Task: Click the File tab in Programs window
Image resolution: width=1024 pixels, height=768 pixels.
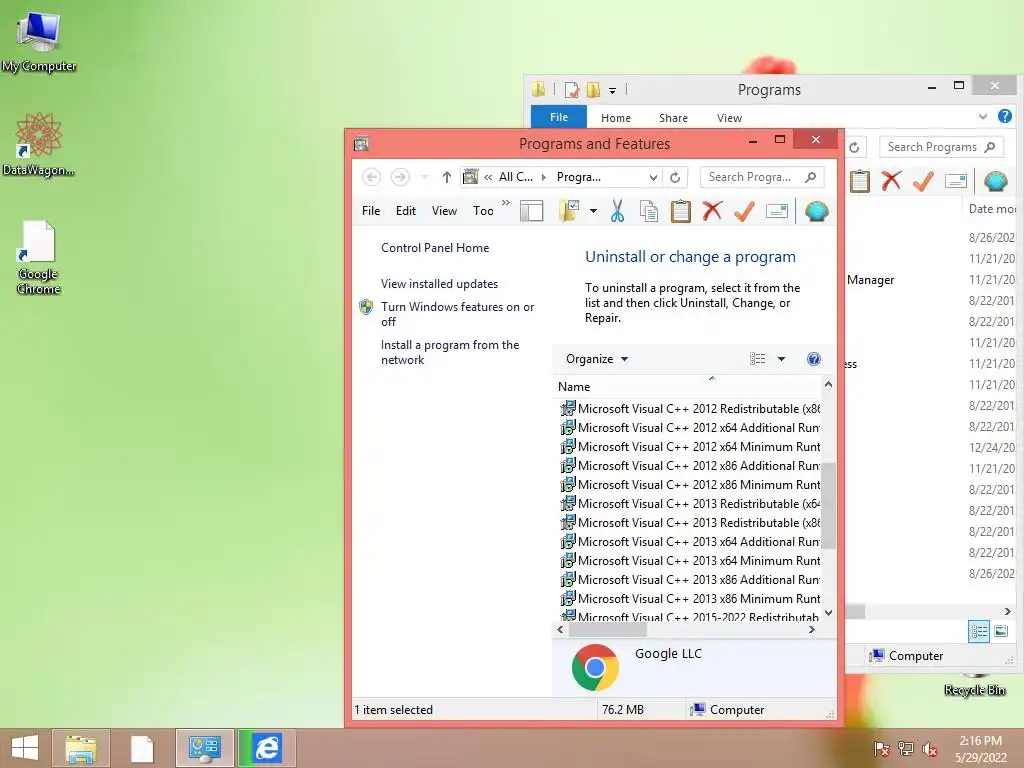Action: tap(559, 117)
